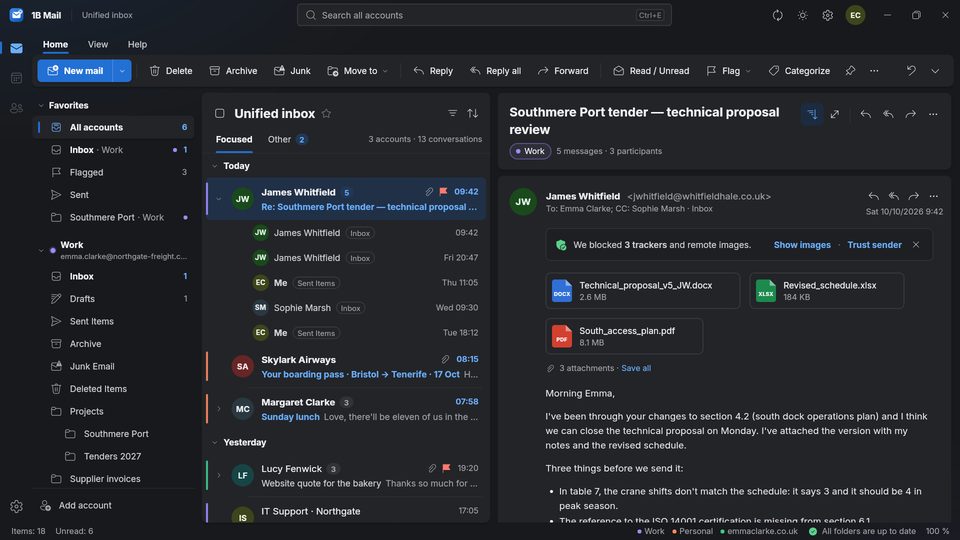Collapse the ribbon with chevron
The image size is (960, 540).
click(935, 71)
